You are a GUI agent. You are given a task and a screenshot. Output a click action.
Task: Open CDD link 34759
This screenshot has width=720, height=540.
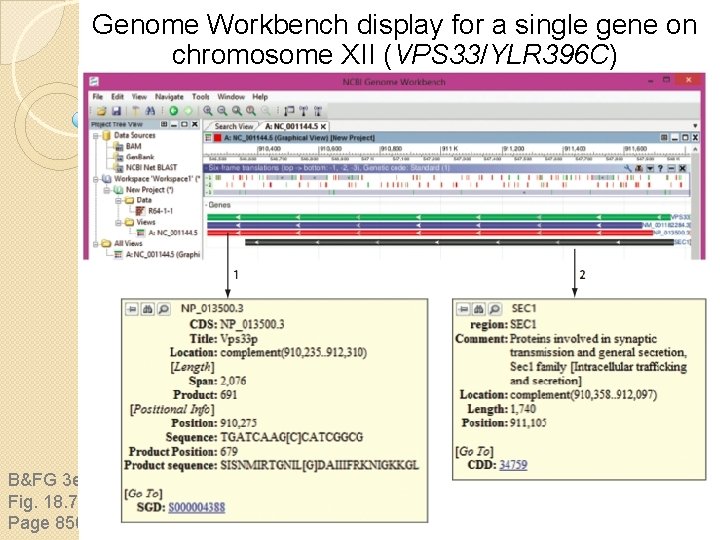tap(513, 465)
